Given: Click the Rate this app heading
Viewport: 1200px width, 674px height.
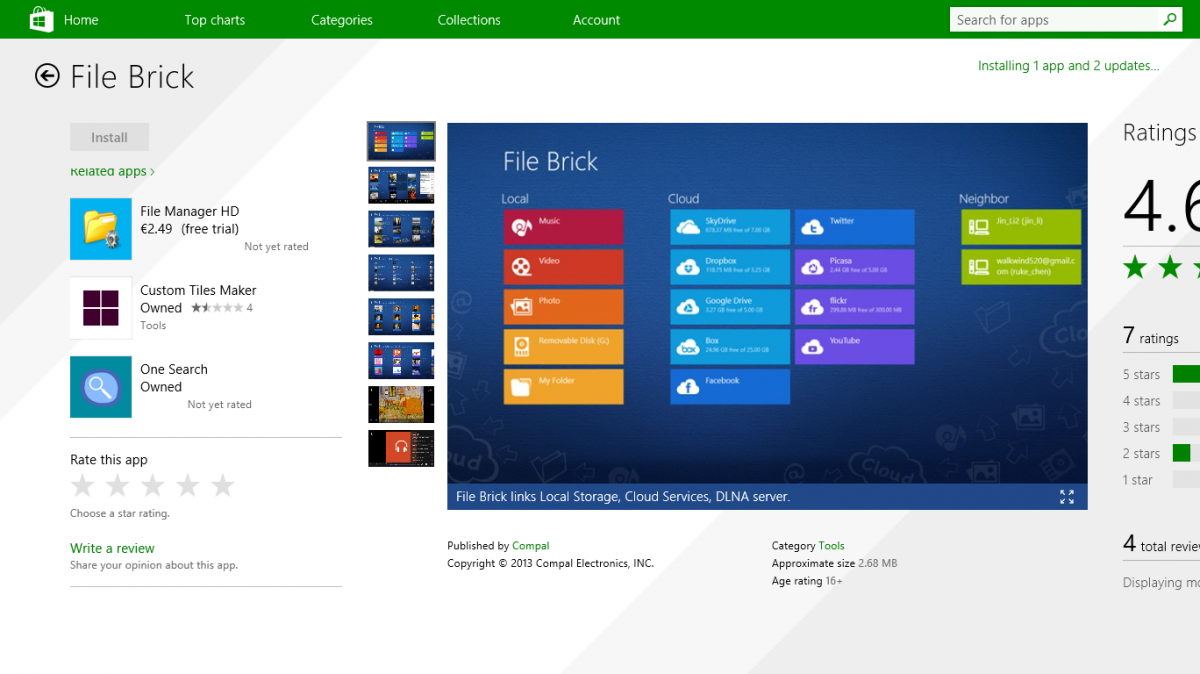Looking at the screenshot, I should tap(109, 460).
